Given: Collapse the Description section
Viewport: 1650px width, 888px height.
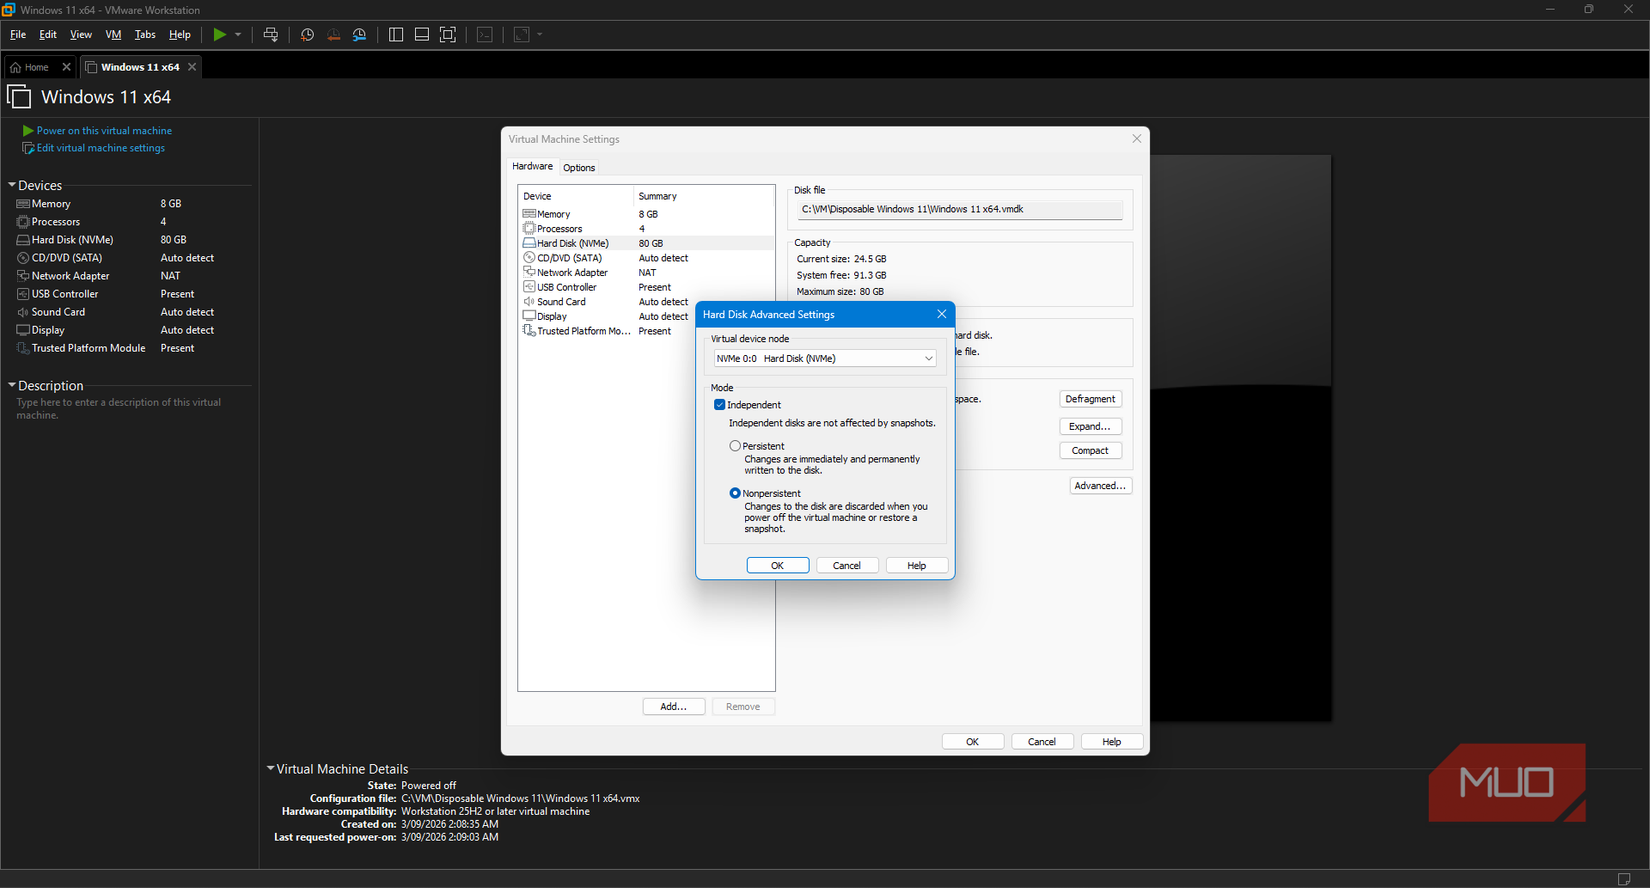Looking at the screenshot, I should click(12, 385).
